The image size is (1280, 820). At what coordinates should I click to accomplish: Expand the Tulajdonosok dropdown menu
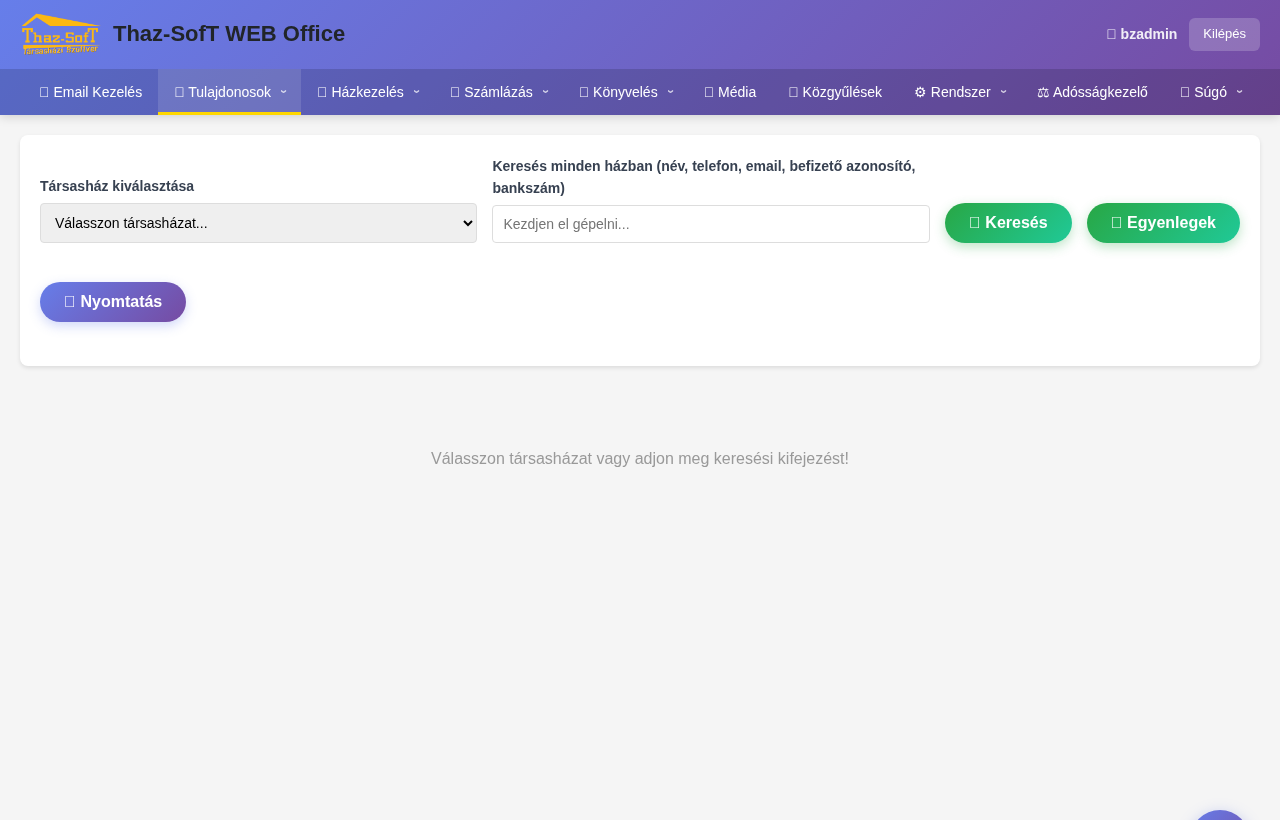pyautogui.click(x=230, y=92)
